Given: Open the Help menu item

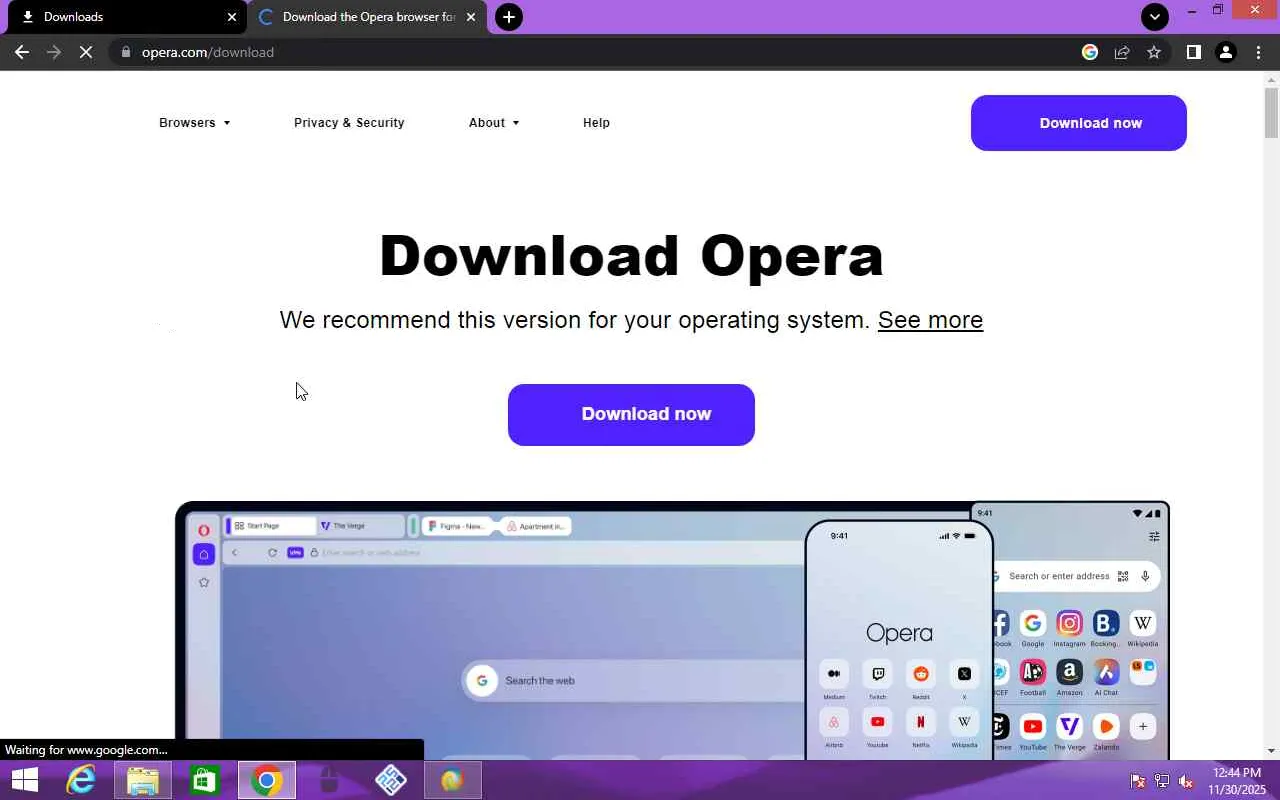Looking at the screenshot, I should [x=596, y=123].
